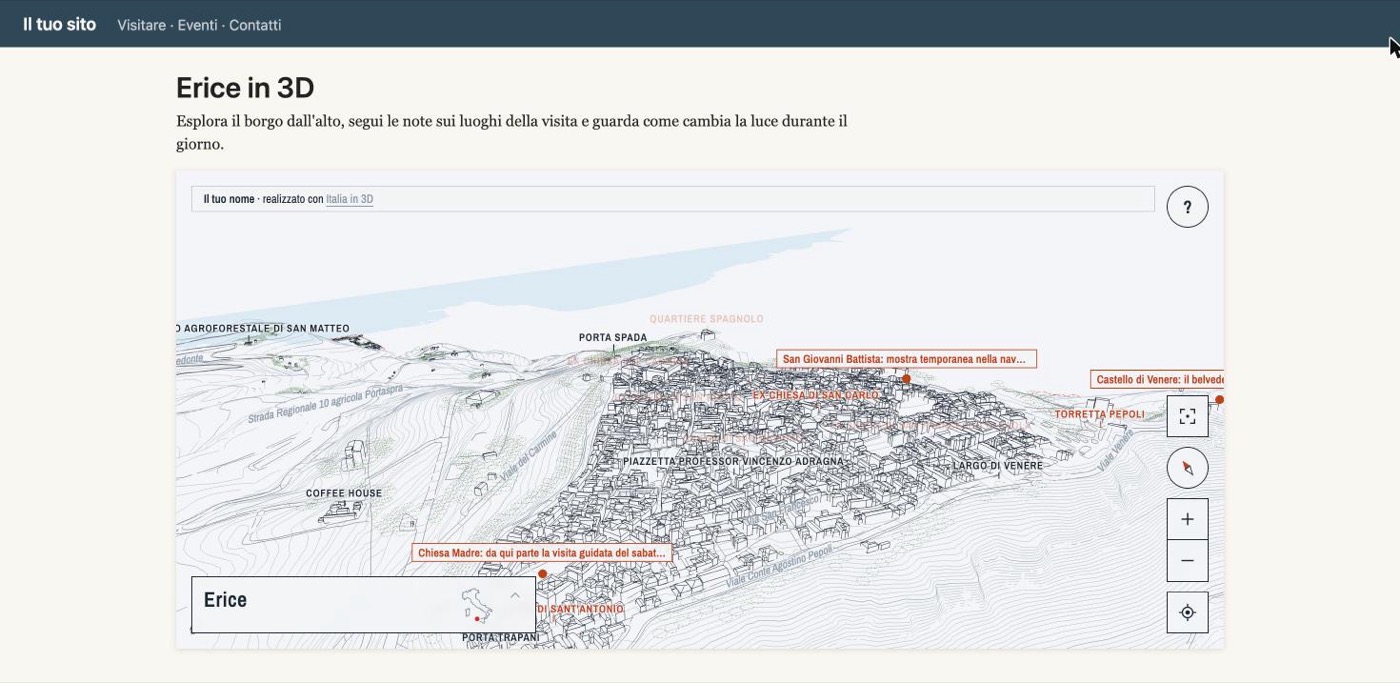This screenshot has width=1400, height=683.
Task: Zoom in on the map
Action: click(1187, 519)
